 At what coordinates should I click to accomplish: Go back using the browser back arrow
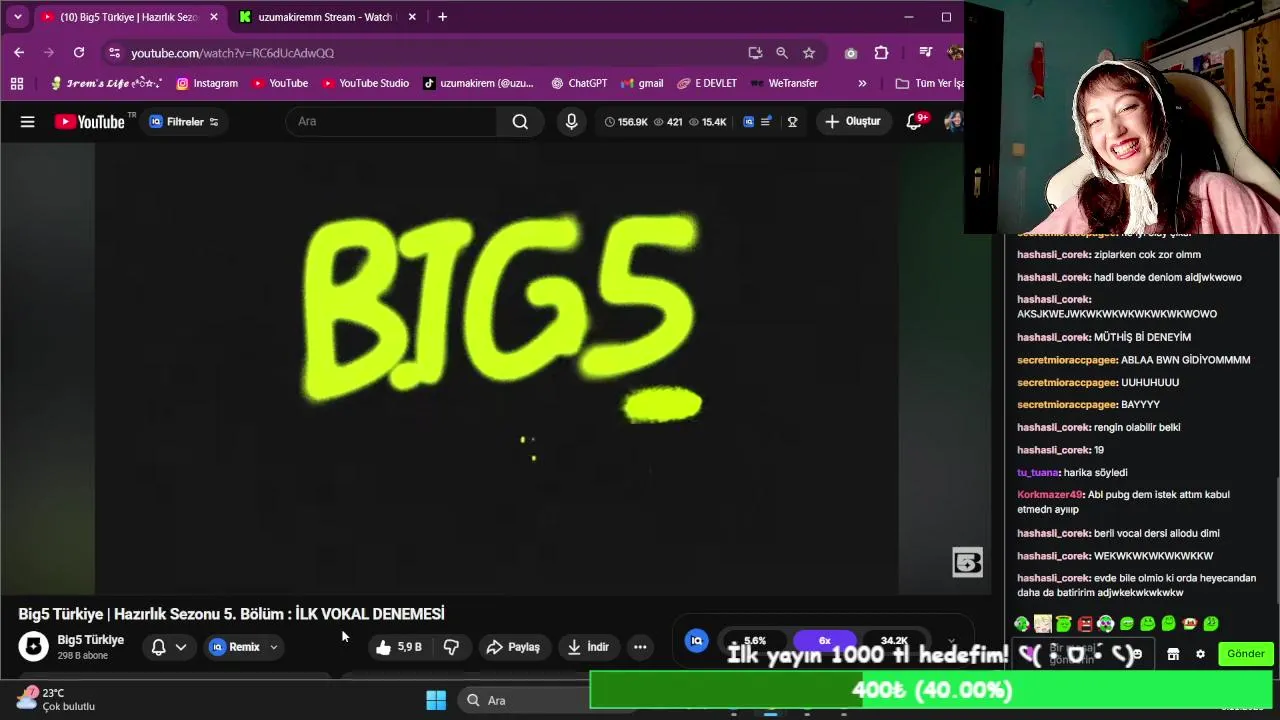[x=19, y=53]
